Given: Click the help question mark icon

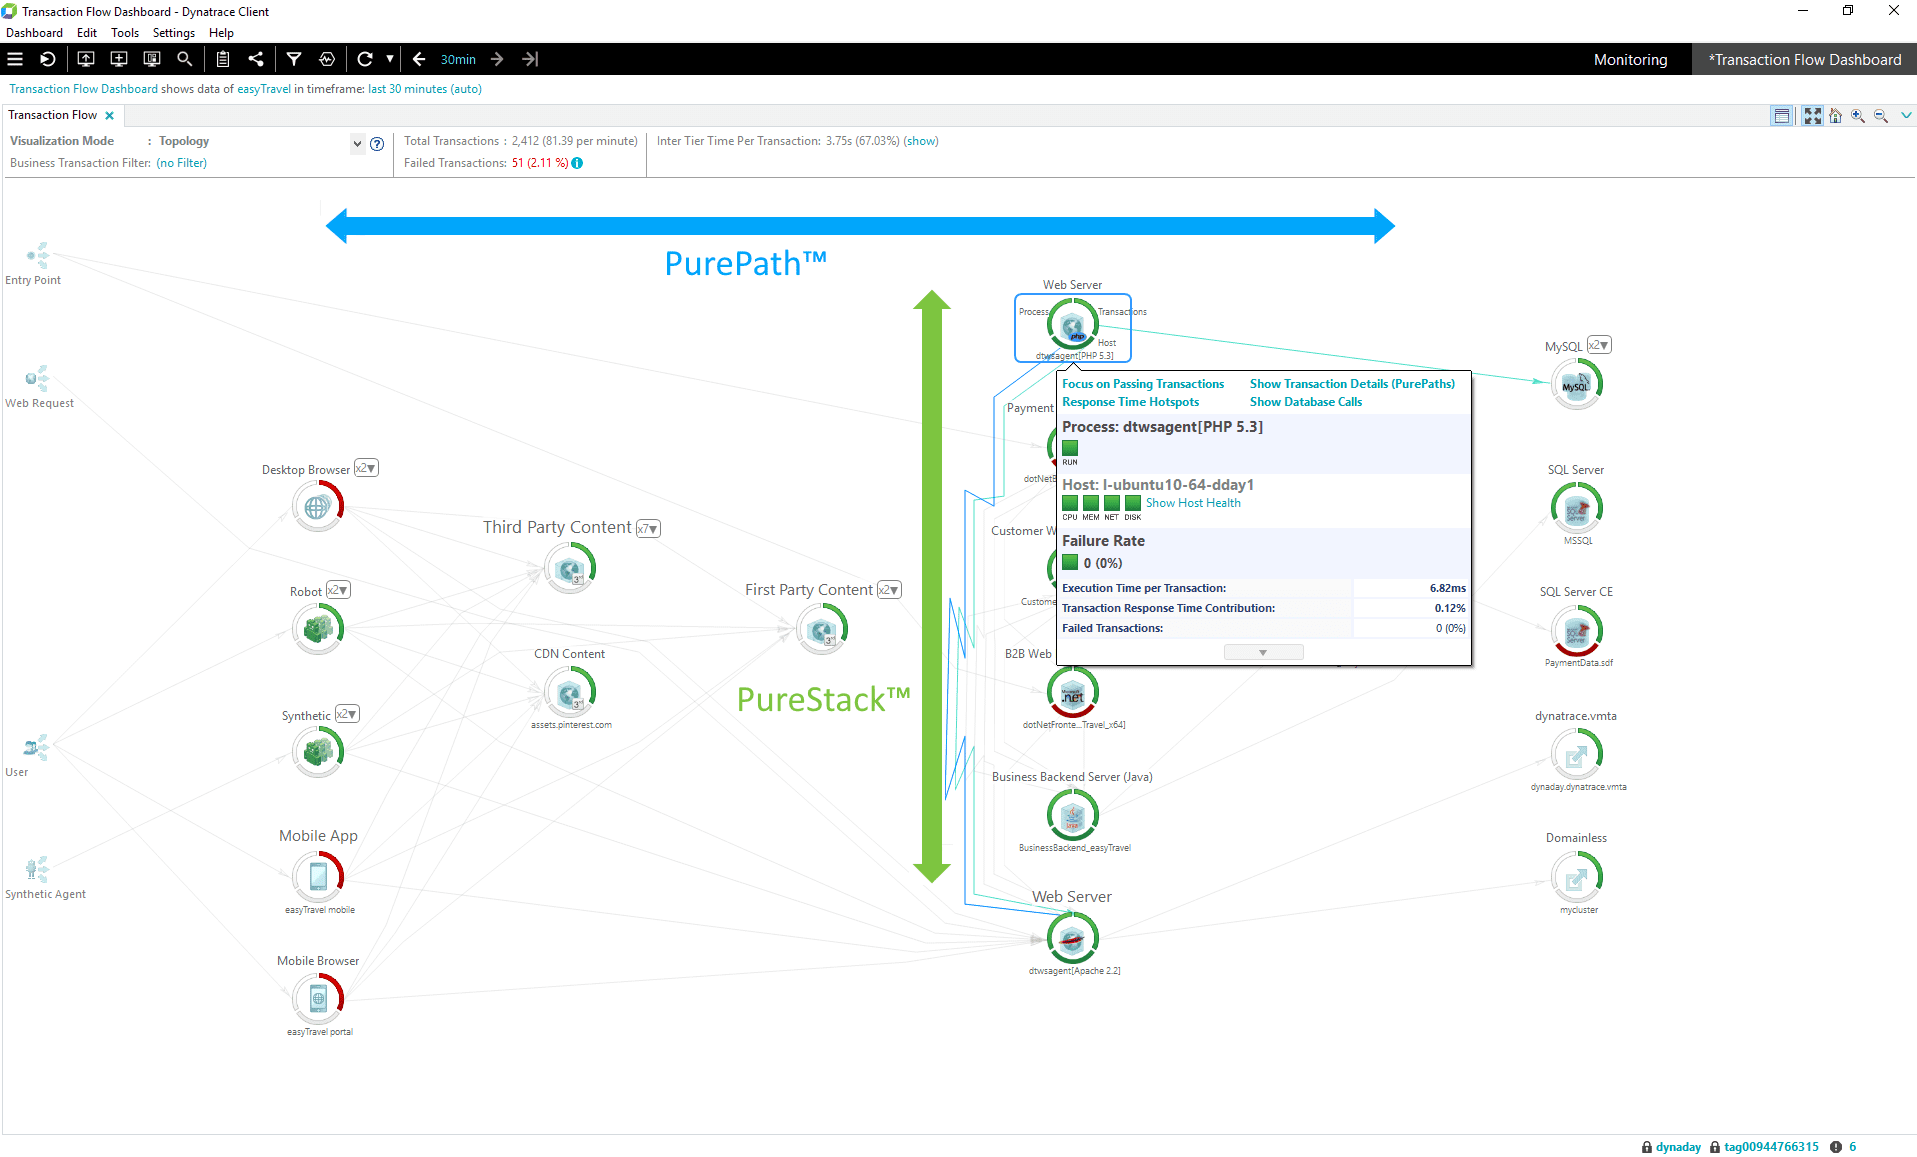Looking at the screenshot, I should (x=377, y=144).
